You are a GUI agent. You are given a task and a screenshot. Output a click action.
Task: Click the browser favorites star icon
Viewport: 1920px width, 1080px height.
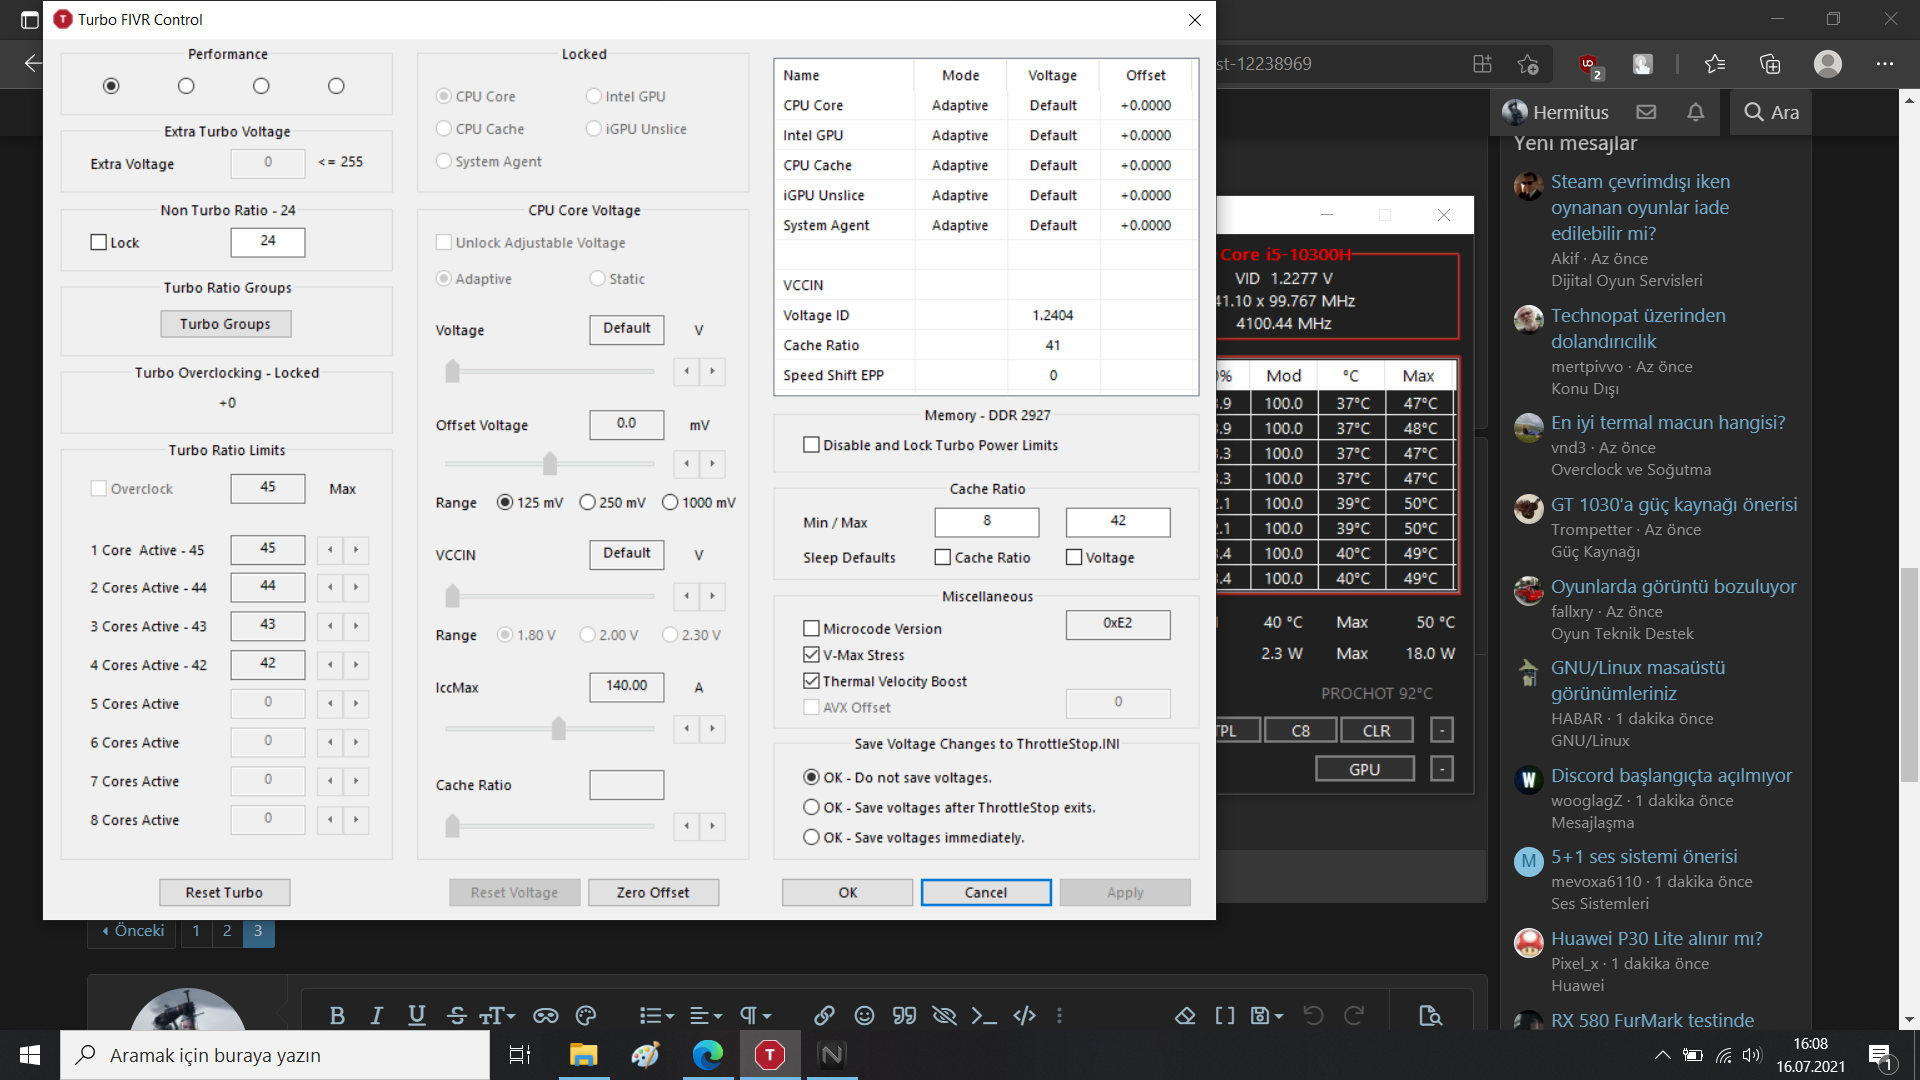pyautogui.click(x=1714, y=64)
